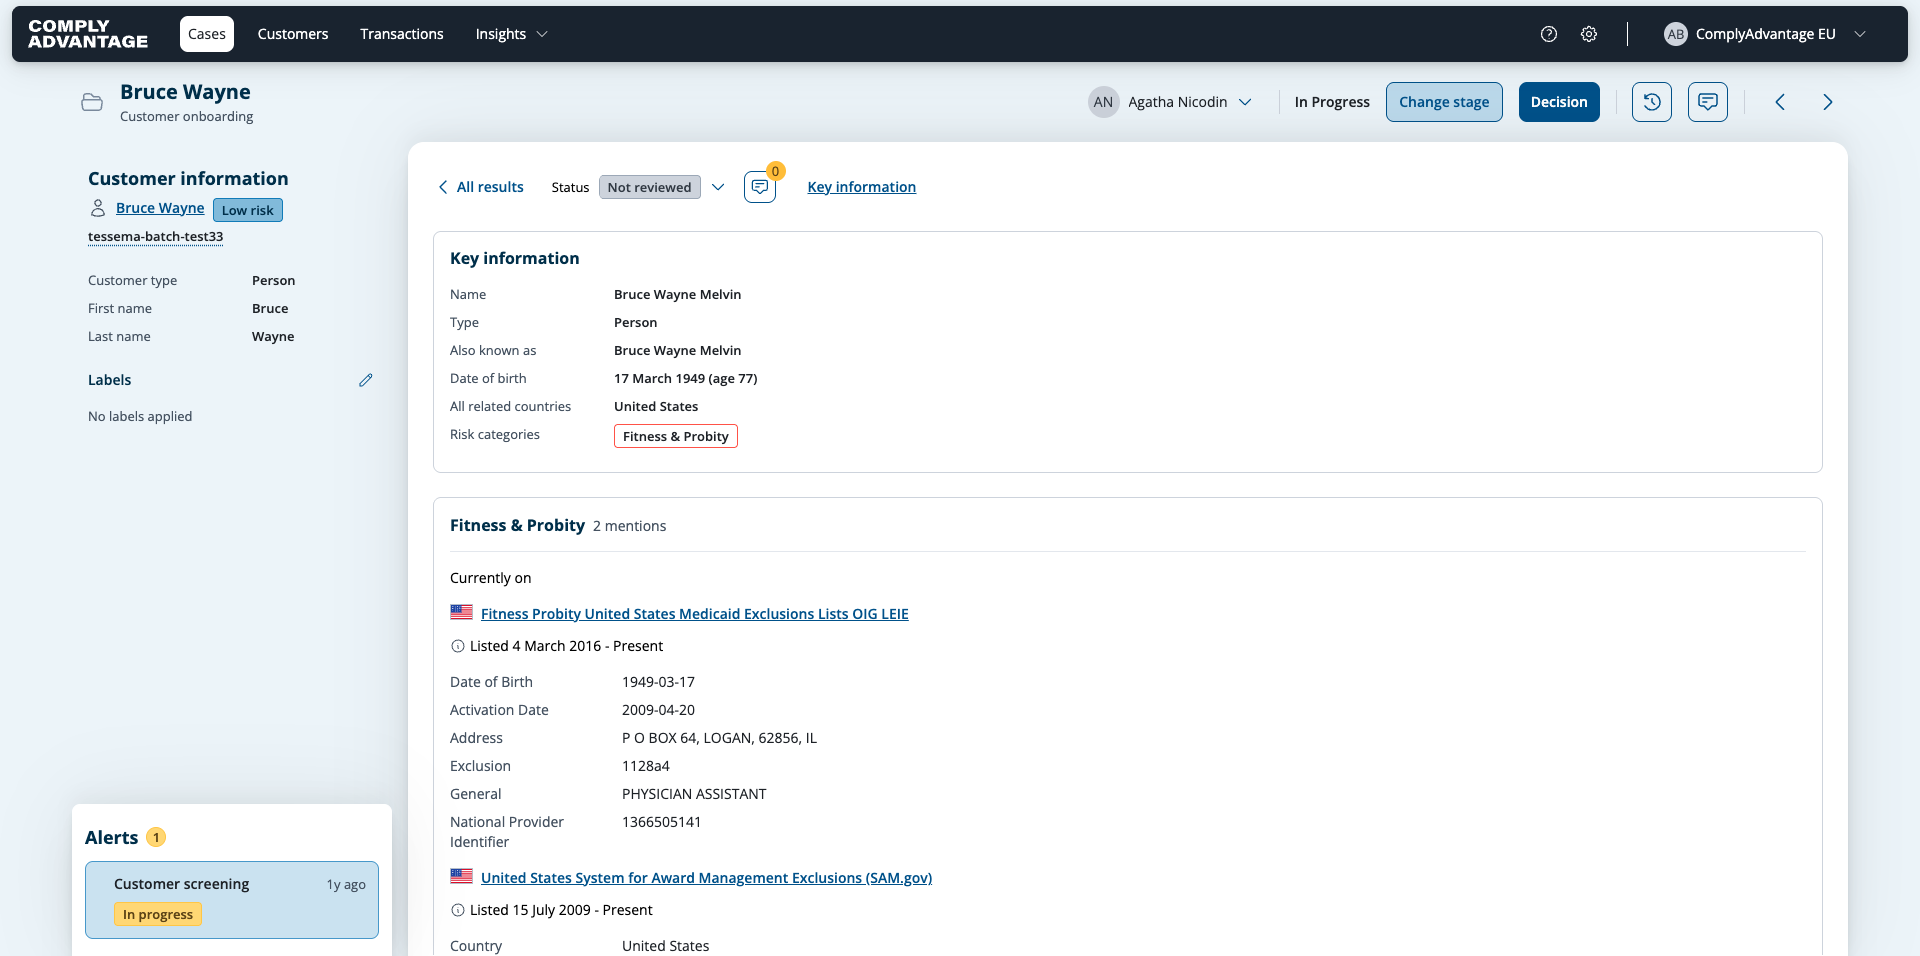This screenshot has height=956, width=1920.
Task: Click the National Provider Identifier 1366505141
Action: tap(662, 822)
